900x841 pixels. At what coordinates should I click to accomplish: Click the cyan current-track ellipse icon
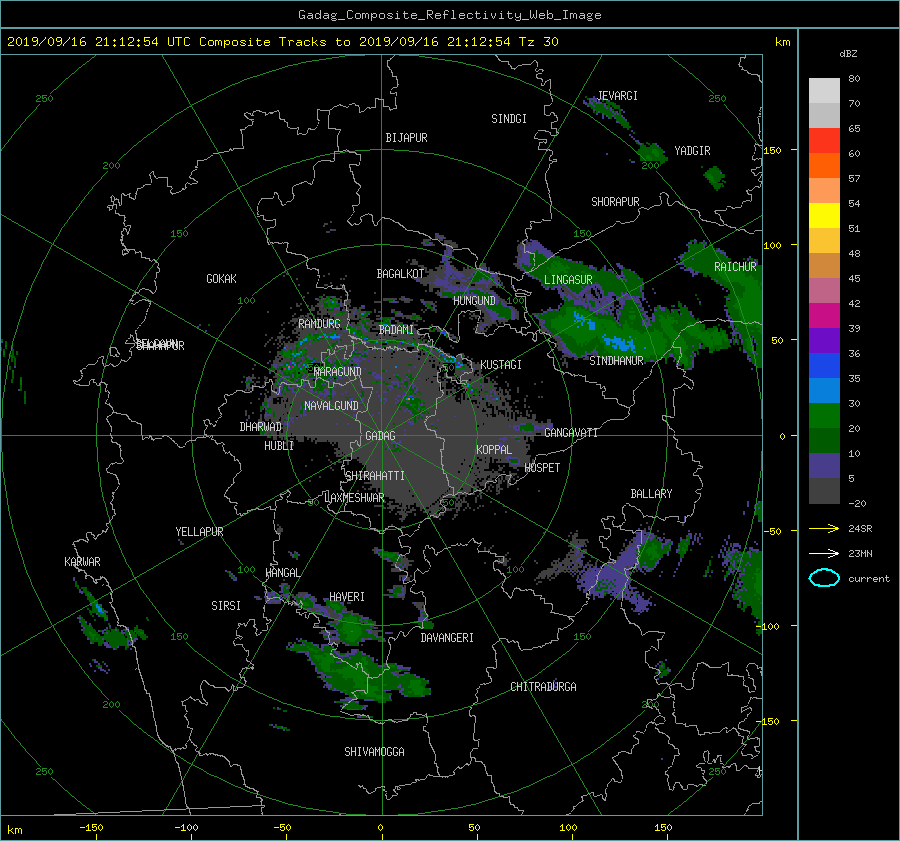[824, 578]
